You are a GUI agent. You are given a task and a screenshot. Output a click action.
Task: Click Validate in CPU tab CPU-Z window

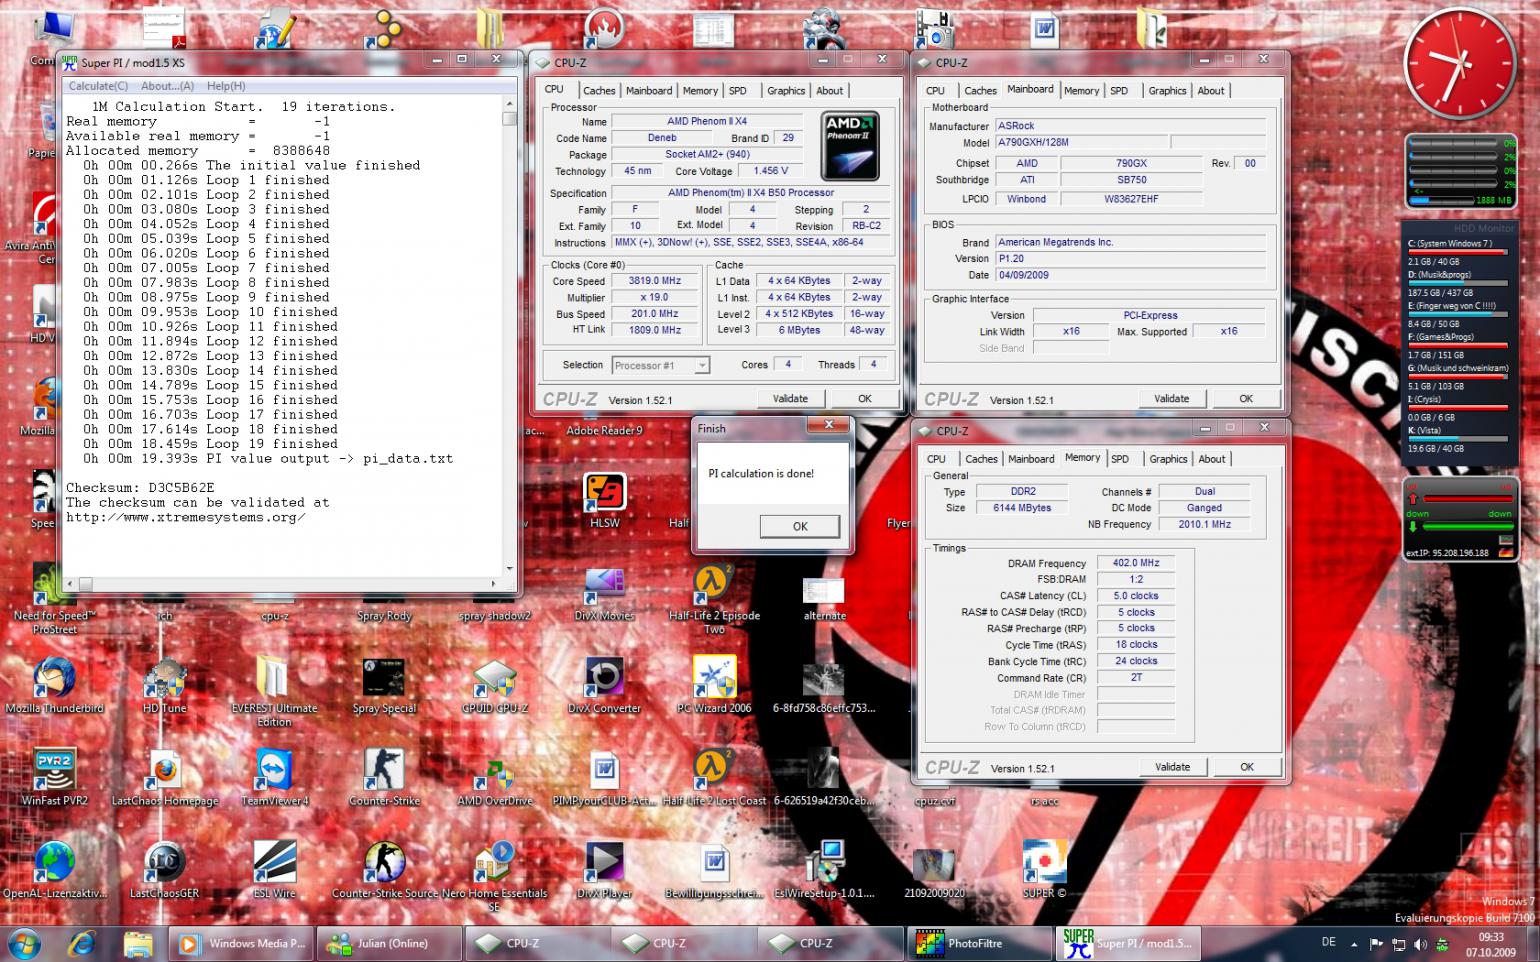tap(790, 398)
